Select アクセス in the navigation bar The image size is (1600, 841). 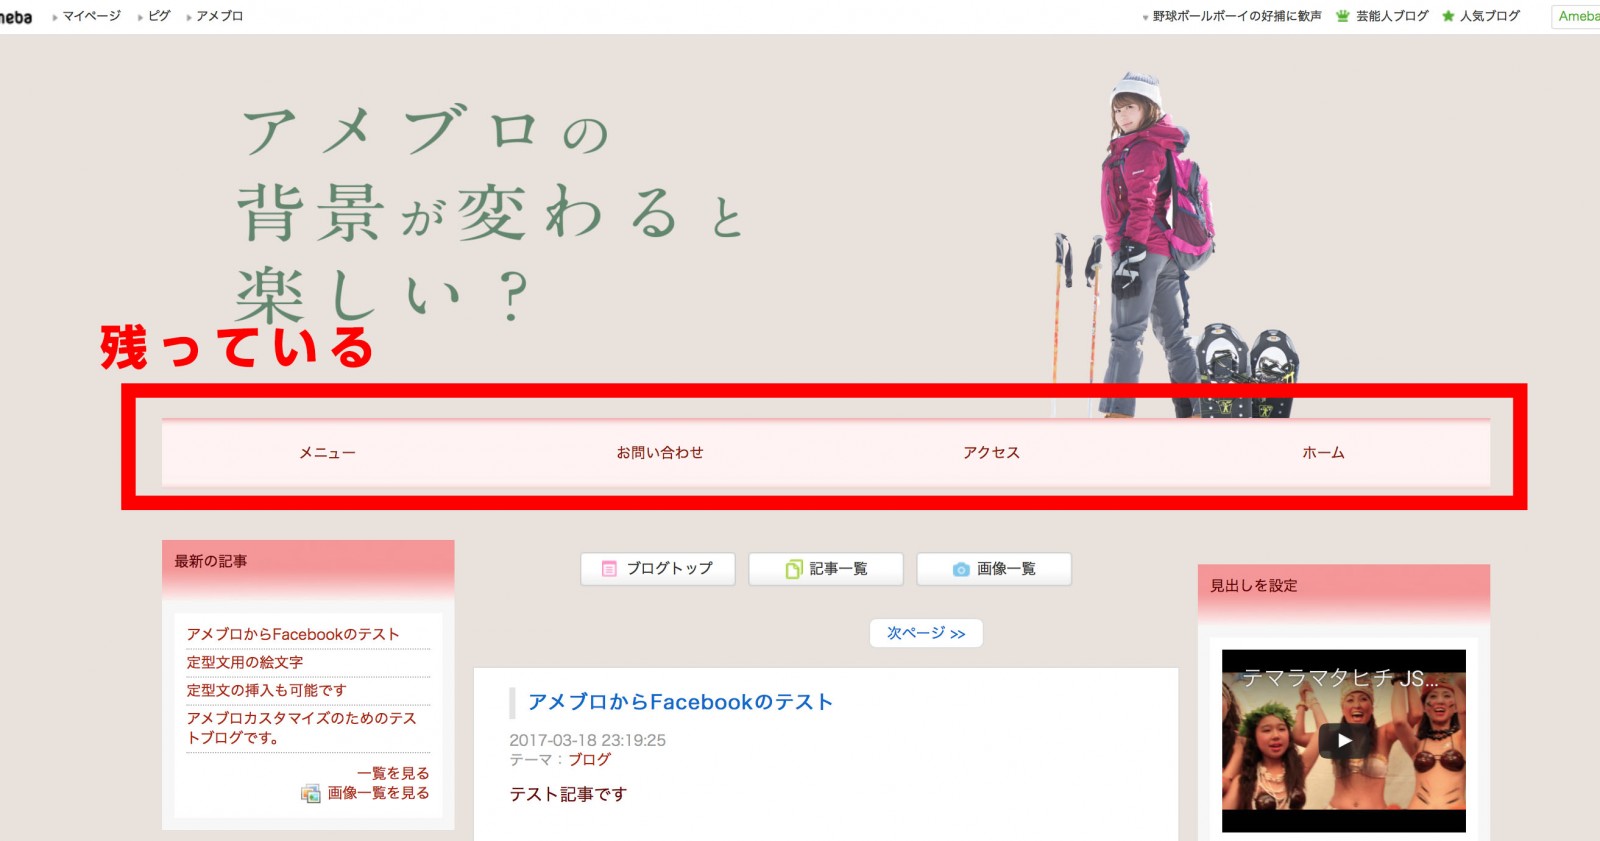pyautogui.click(x=991, y=453)
